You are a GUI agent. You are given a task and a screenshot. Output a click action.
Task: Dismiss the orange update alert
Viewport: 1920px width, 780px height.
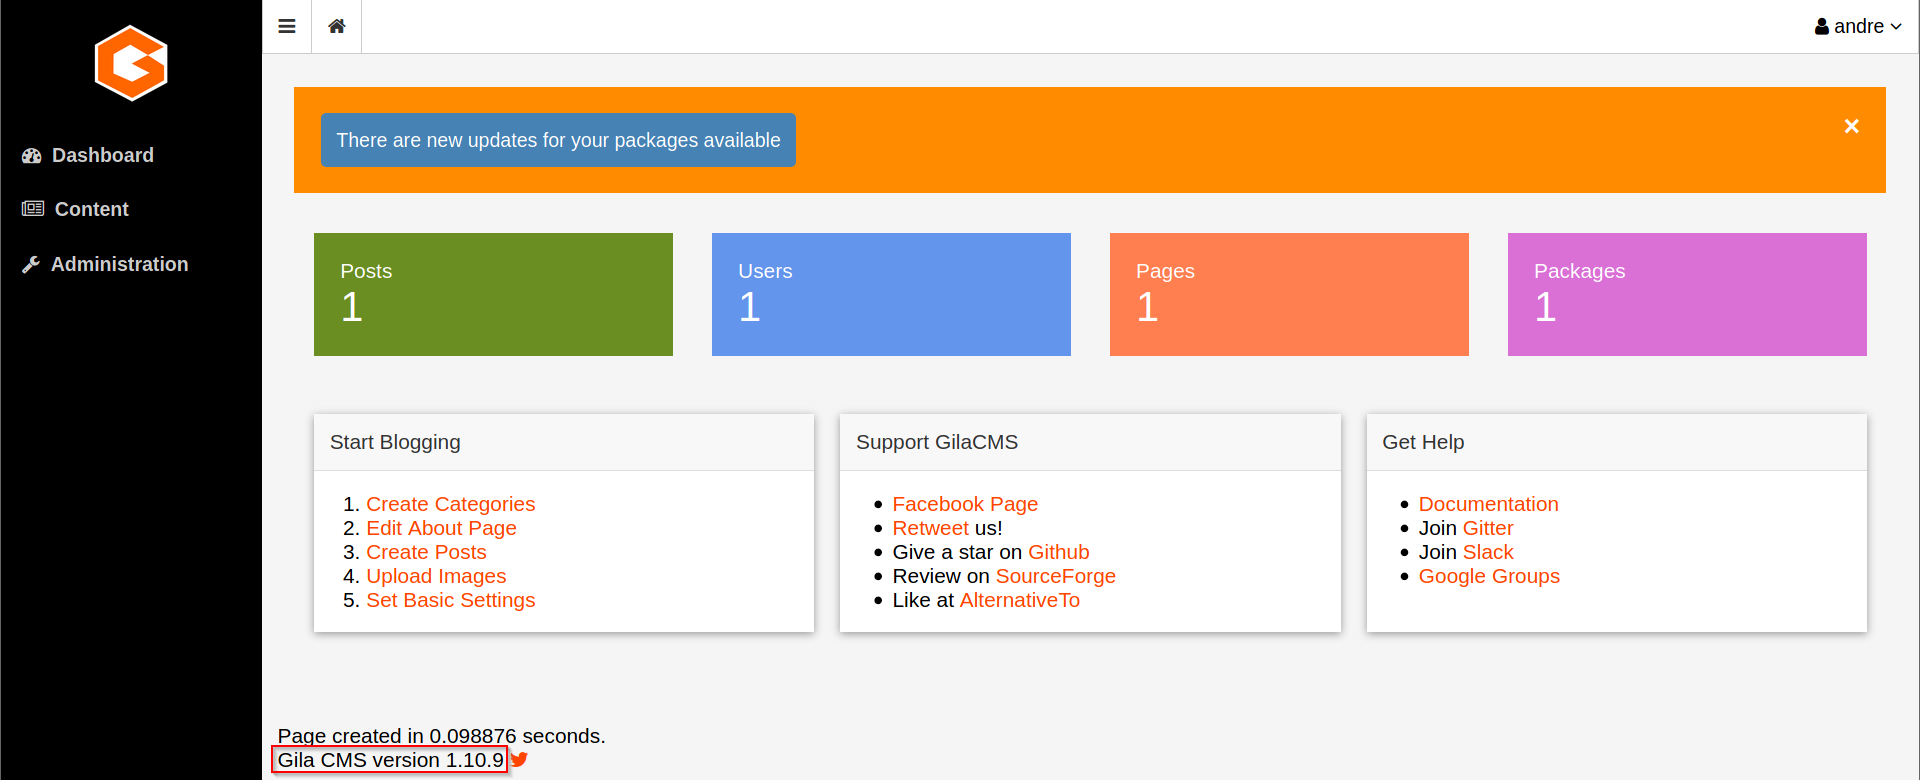tap(1851, 126)
